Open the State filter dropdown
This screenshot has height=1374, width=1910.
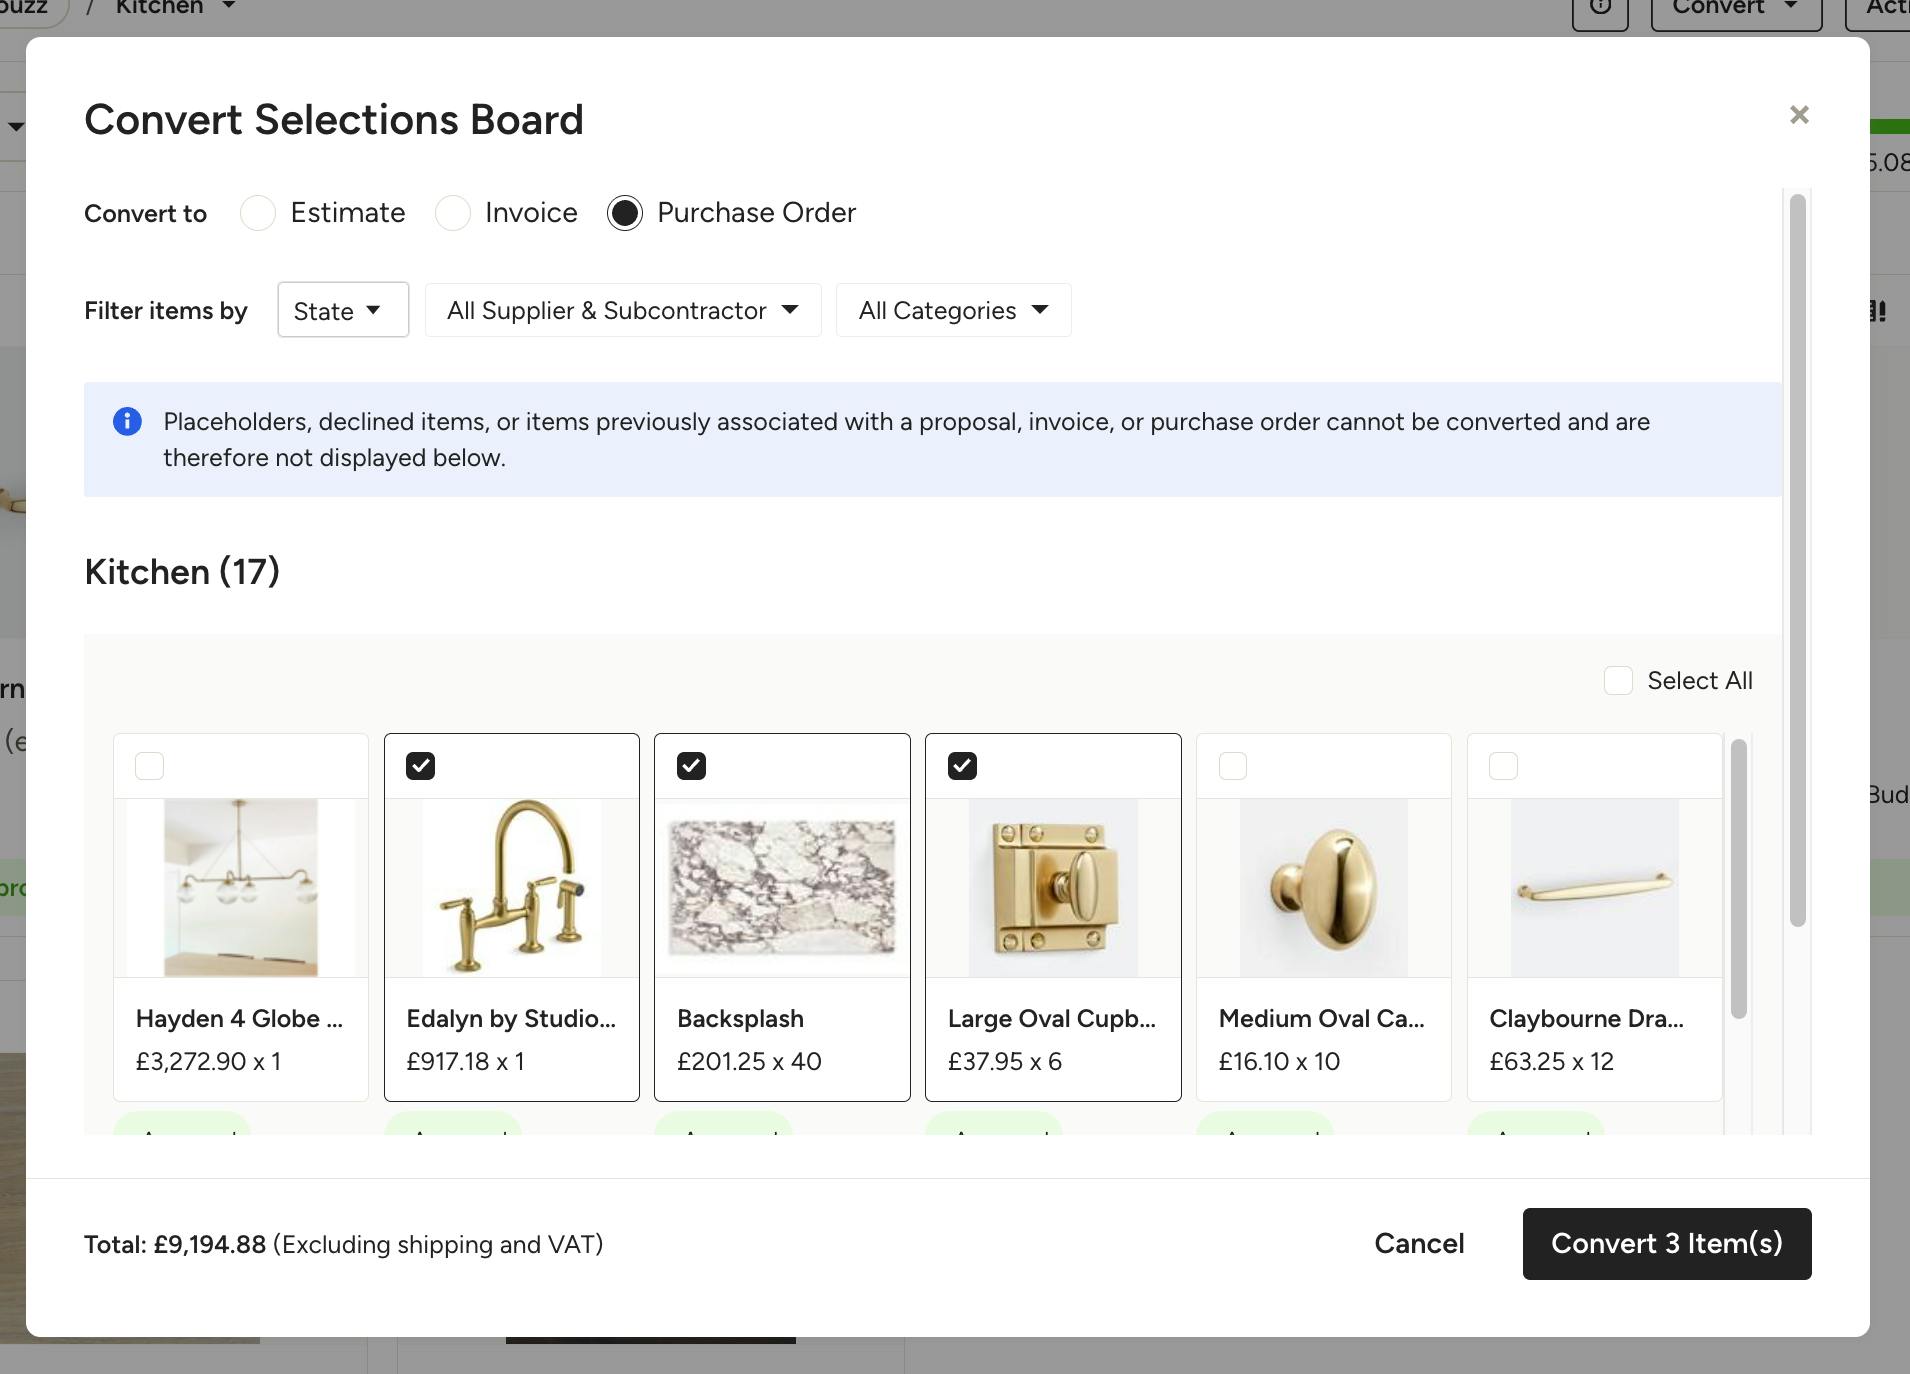(x=343, y=310)
